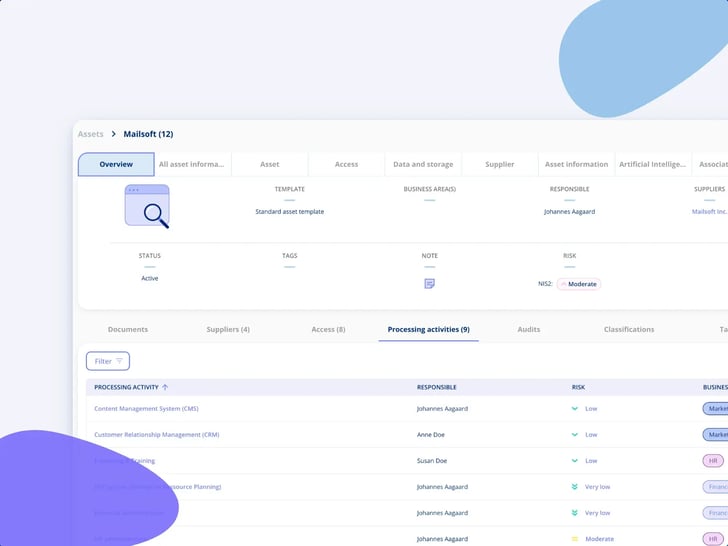Select Processing activities (9) sub-tab

(x=429, y=329)
